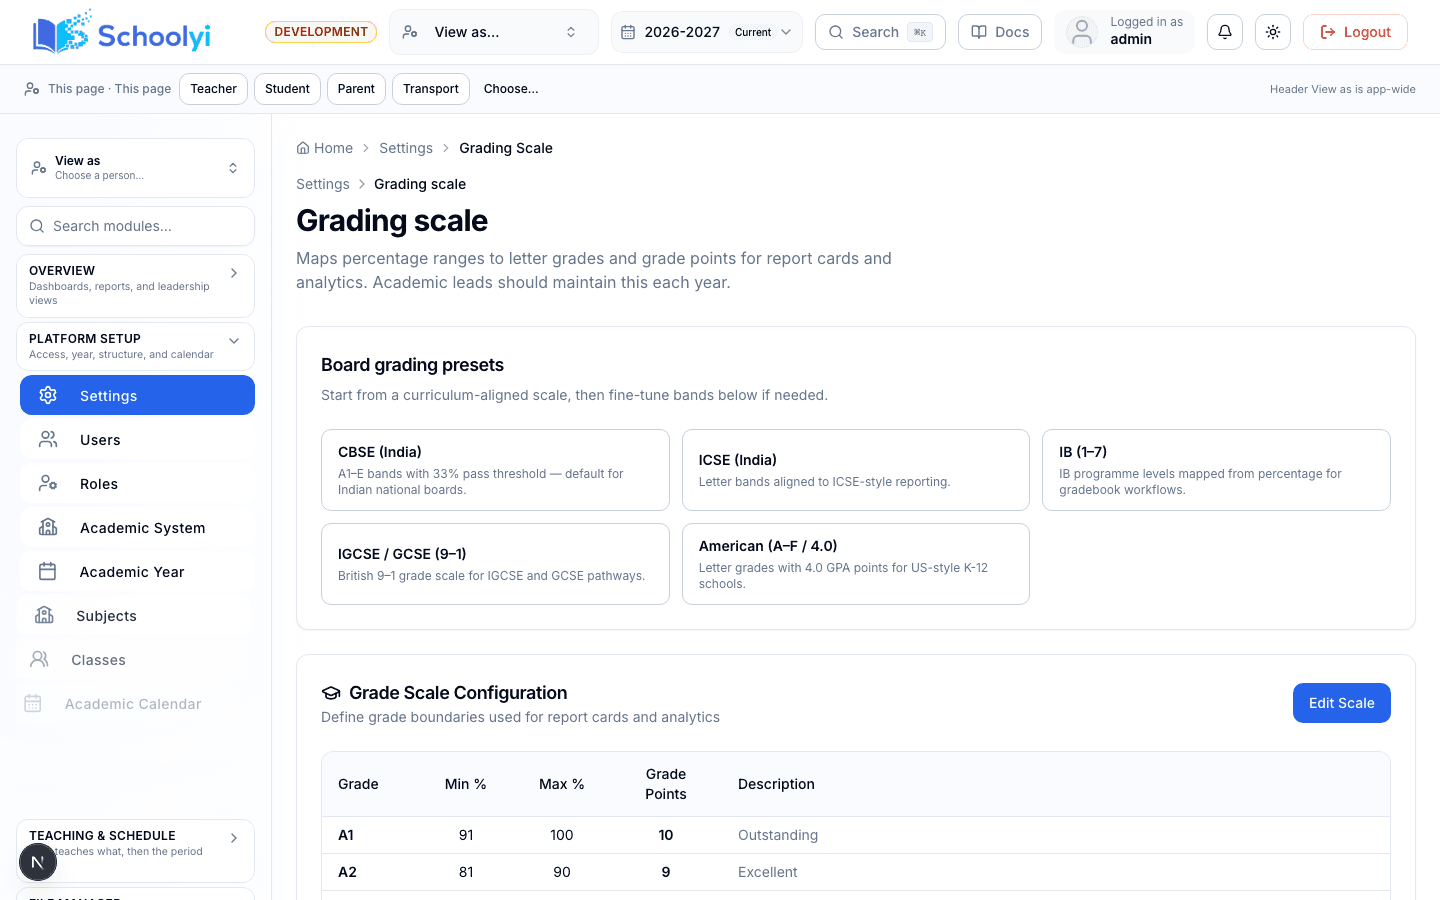
Task: Open the Users menu item
Action: click(137, 440)
